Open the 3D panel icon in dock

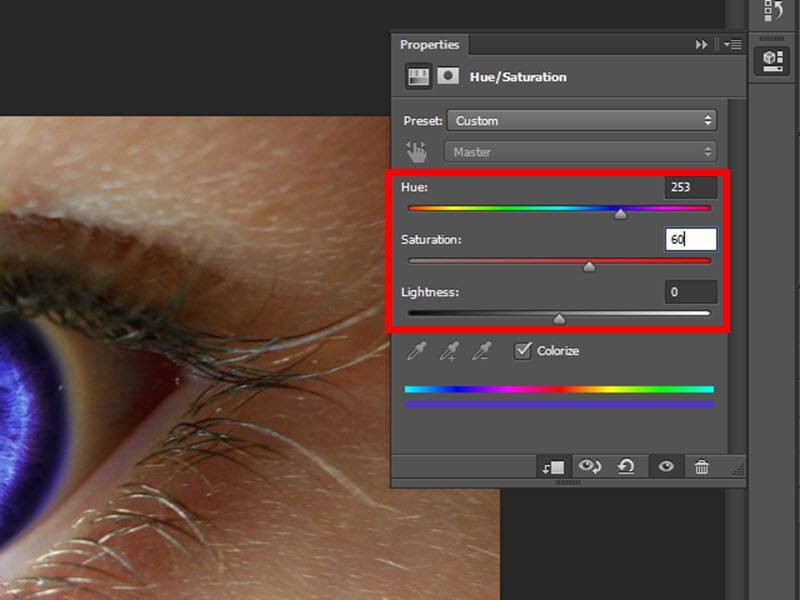(x=772, y=59)
